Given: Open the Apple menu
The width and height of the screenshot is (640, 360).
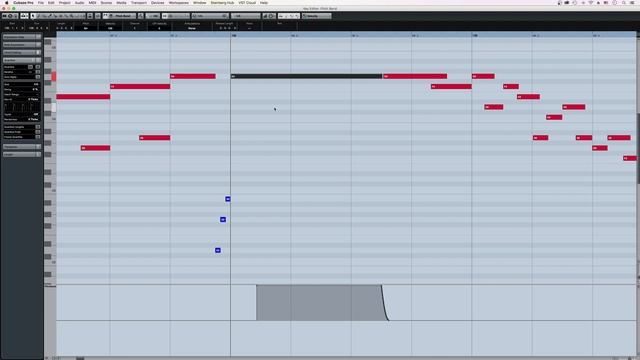Looking at the screenshot, I should (6, 2).
